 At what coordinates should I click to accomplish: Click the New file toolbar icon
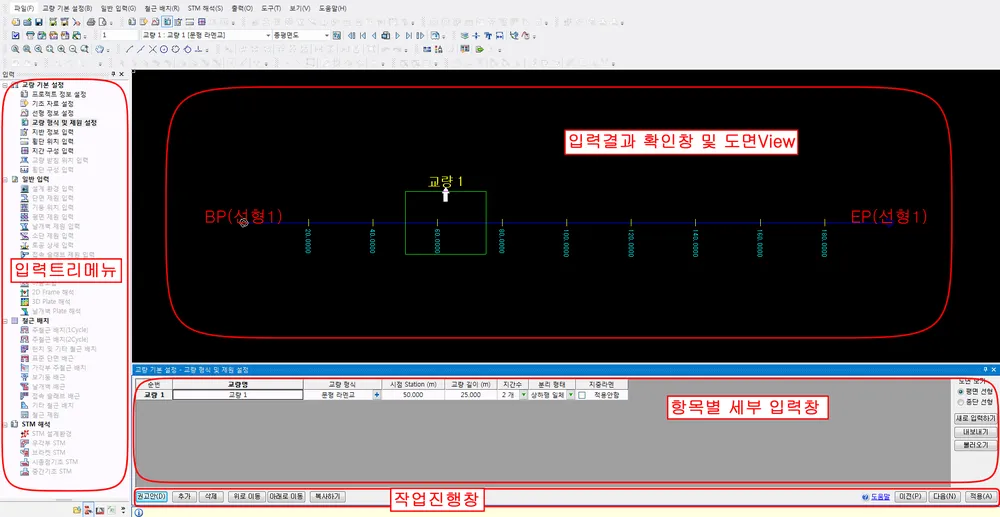click(x=16, y=22)
